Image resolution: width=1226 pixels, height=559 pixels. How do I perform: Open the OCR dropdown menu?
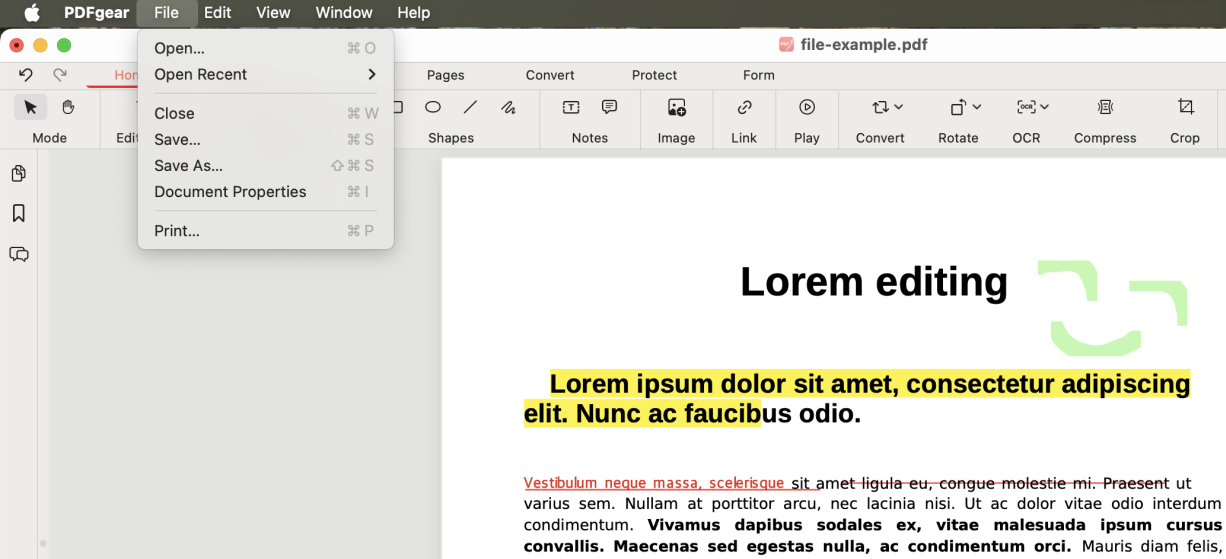pyautogui.click(x=1044, y=107)
